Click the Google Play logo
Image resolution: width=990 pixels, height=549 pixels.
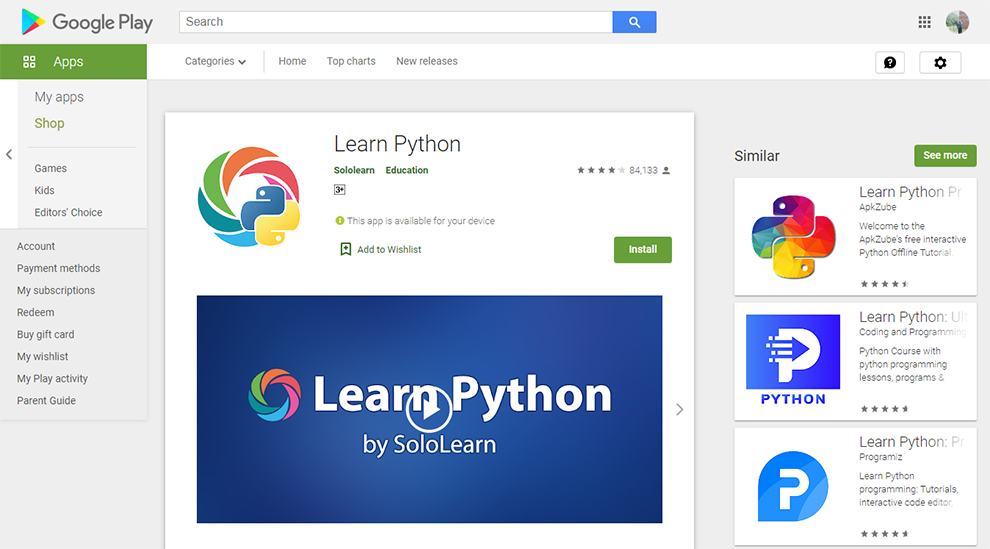86,22
